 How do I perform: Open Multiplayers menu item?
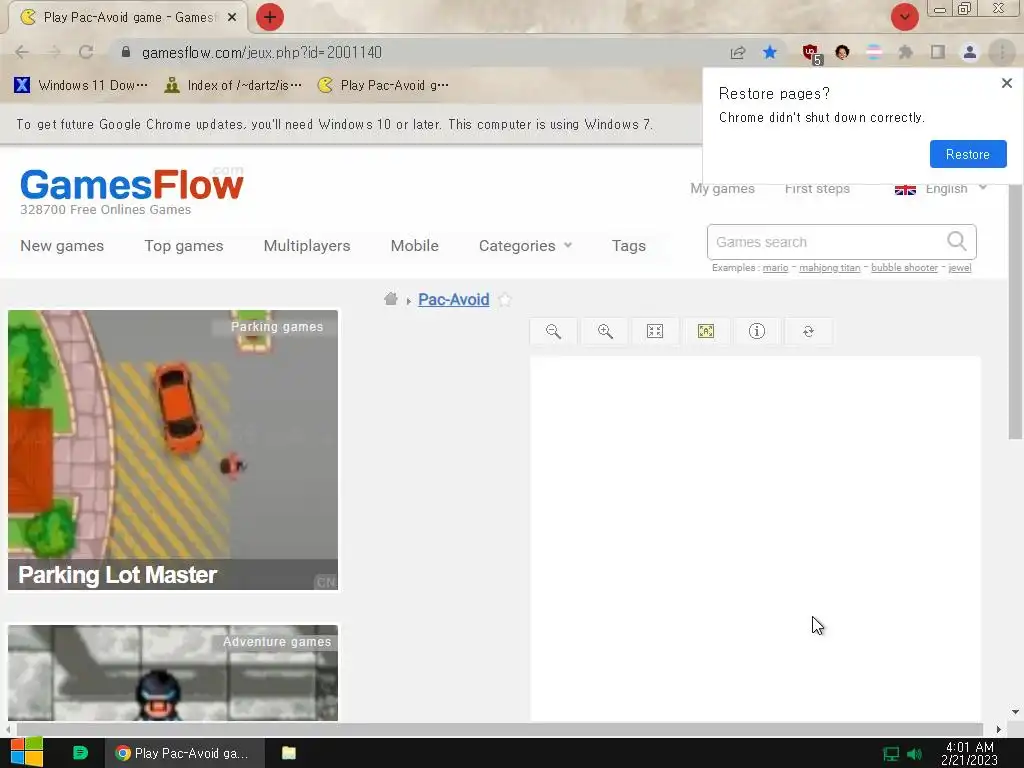[307, 246]
